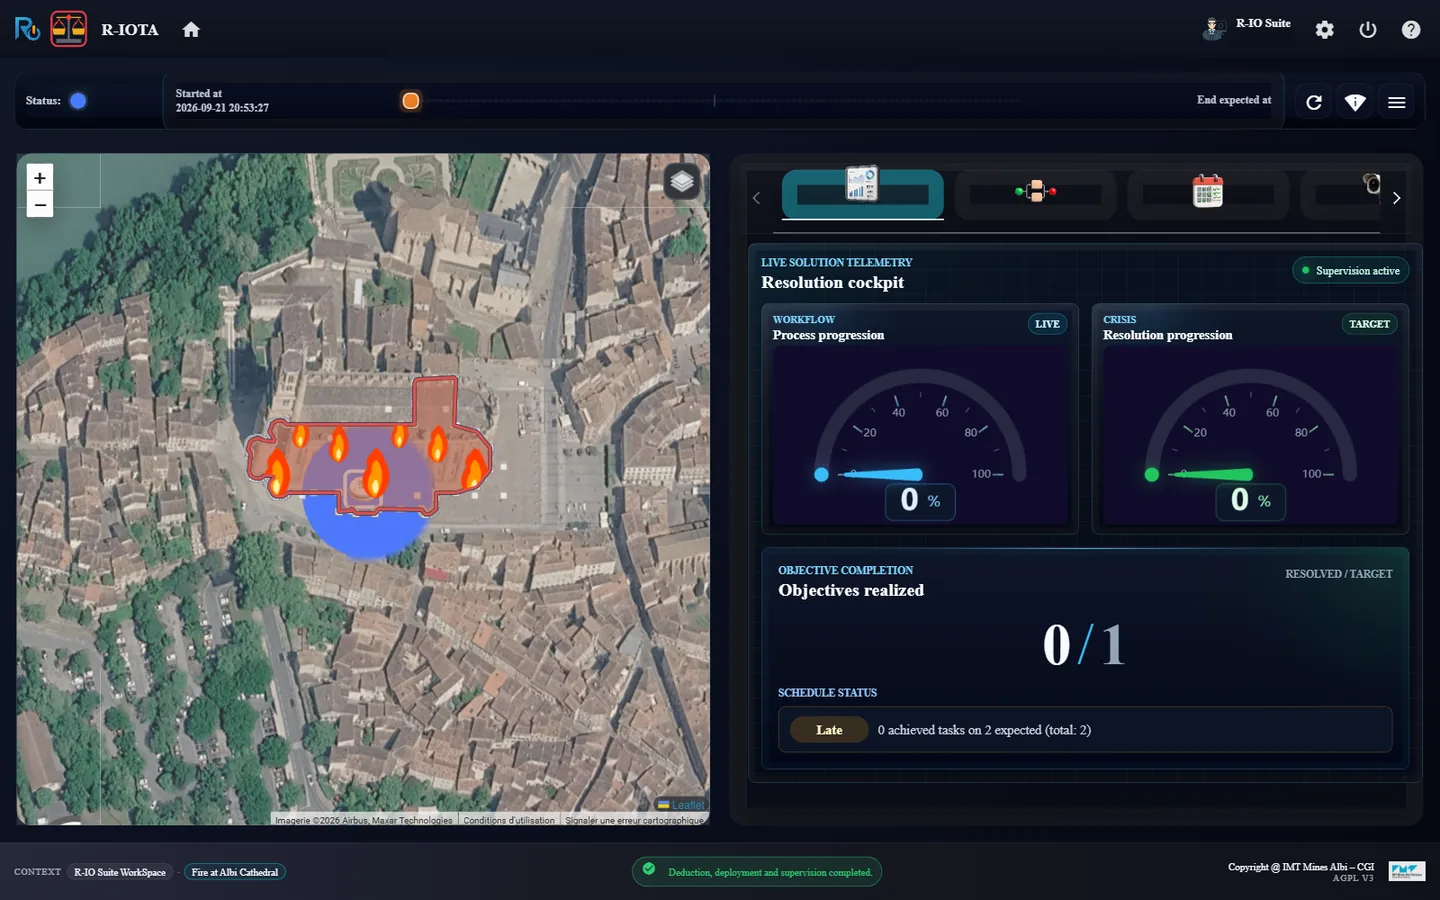
Task: Open the Leaflet attribution link
Action: click(x=687, y=805)
